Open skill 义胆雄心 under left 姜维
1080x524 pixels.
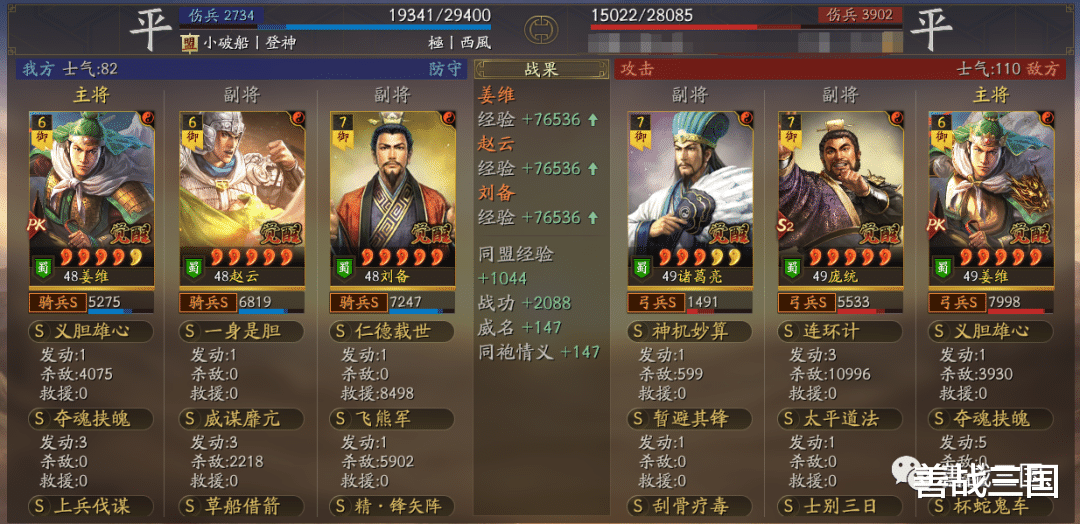tap(90, 331)
